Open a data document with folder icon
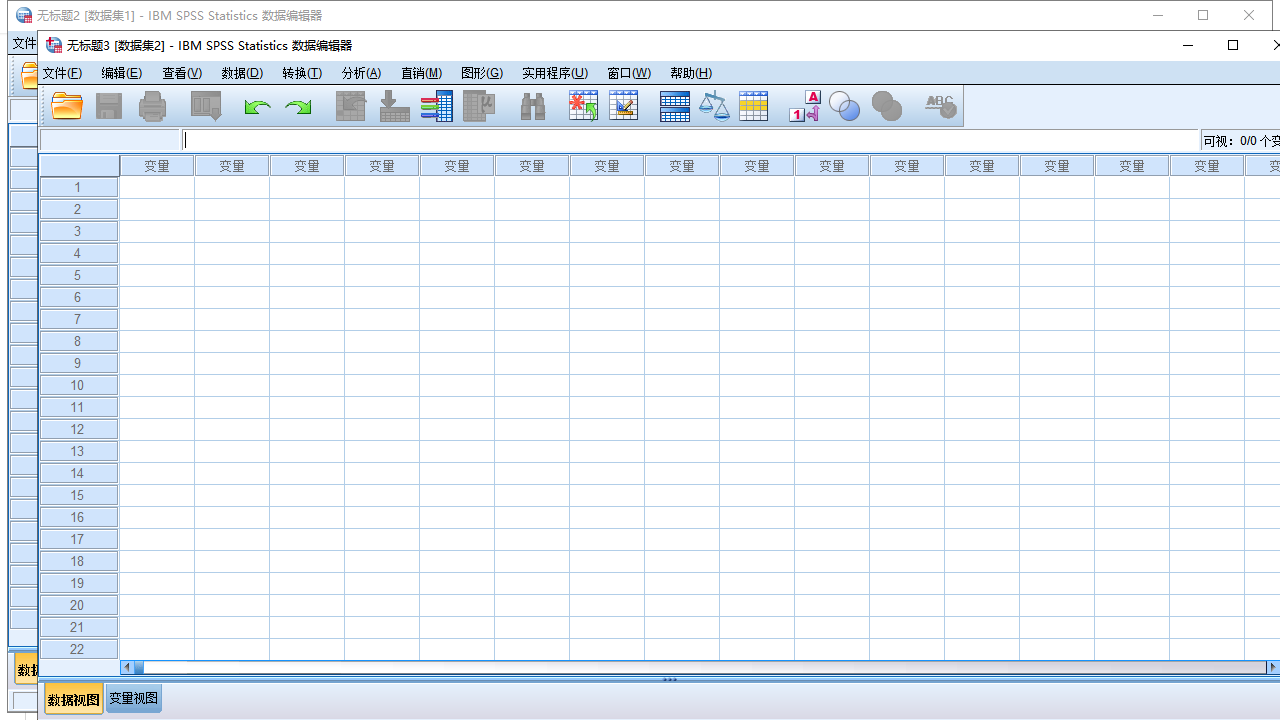The height and width of the screenshot is (720, 1280). point(67,106)
